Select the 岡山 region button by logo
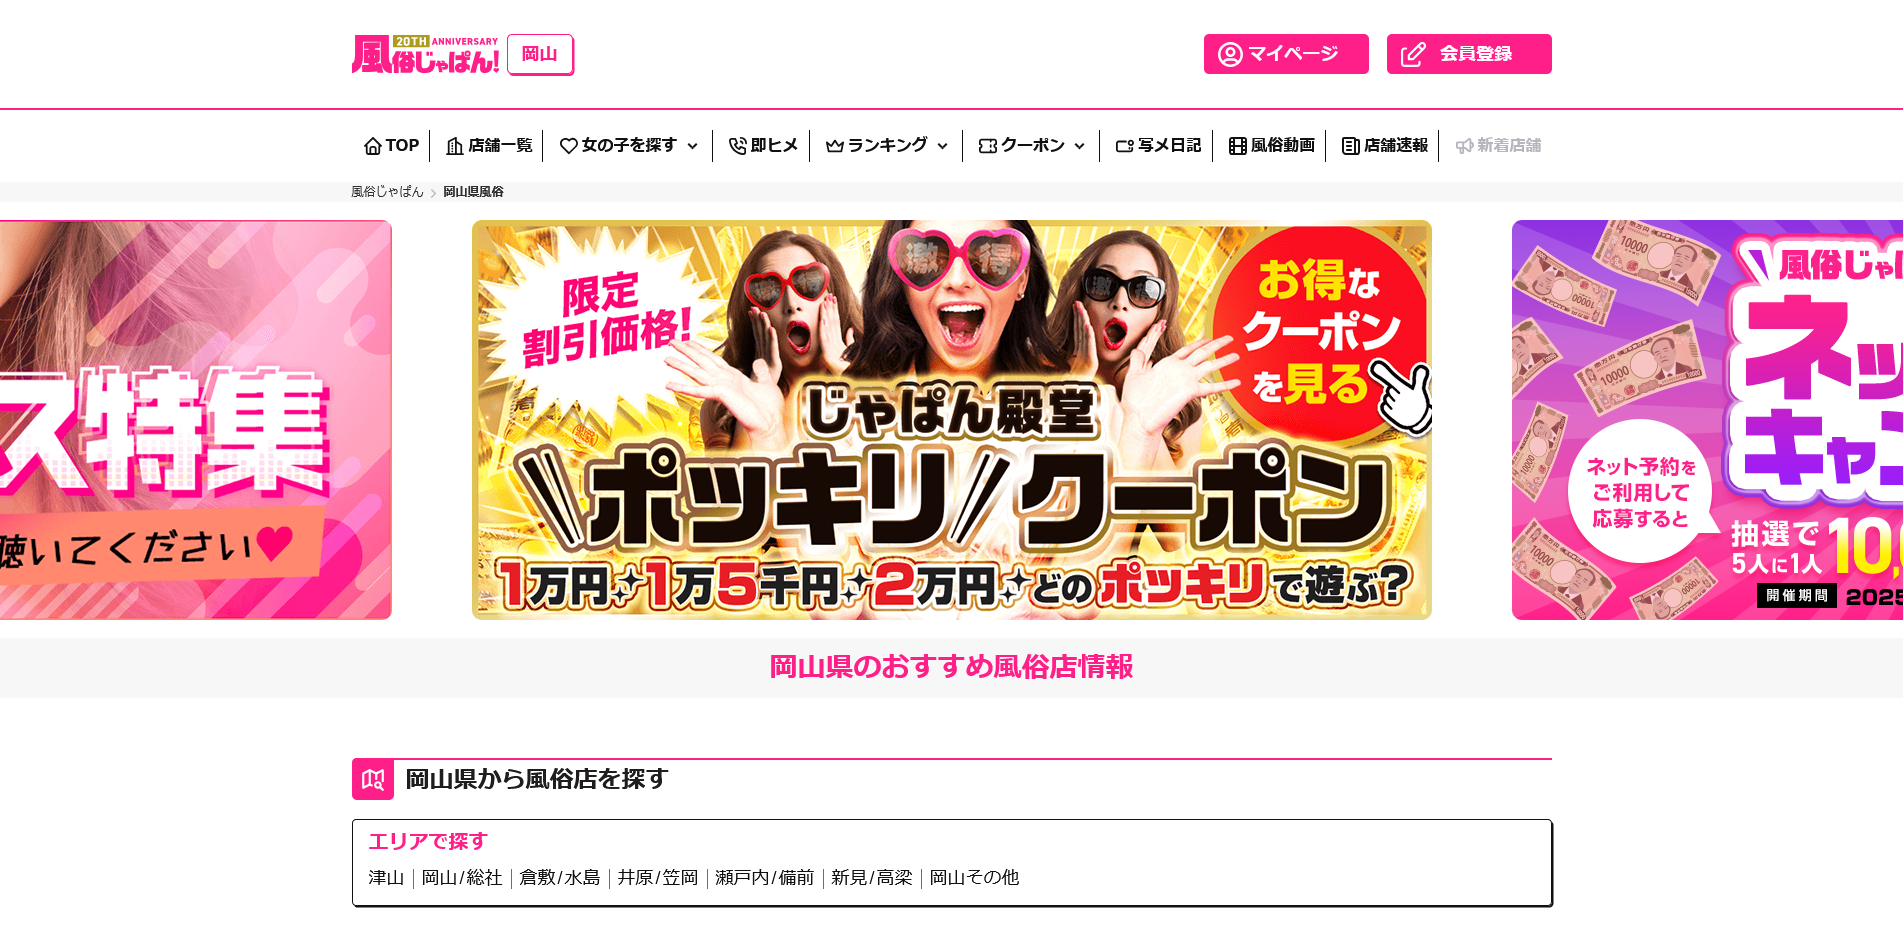Image resolution: width=1903 pixels, height=927 pixels. point(540,54)
